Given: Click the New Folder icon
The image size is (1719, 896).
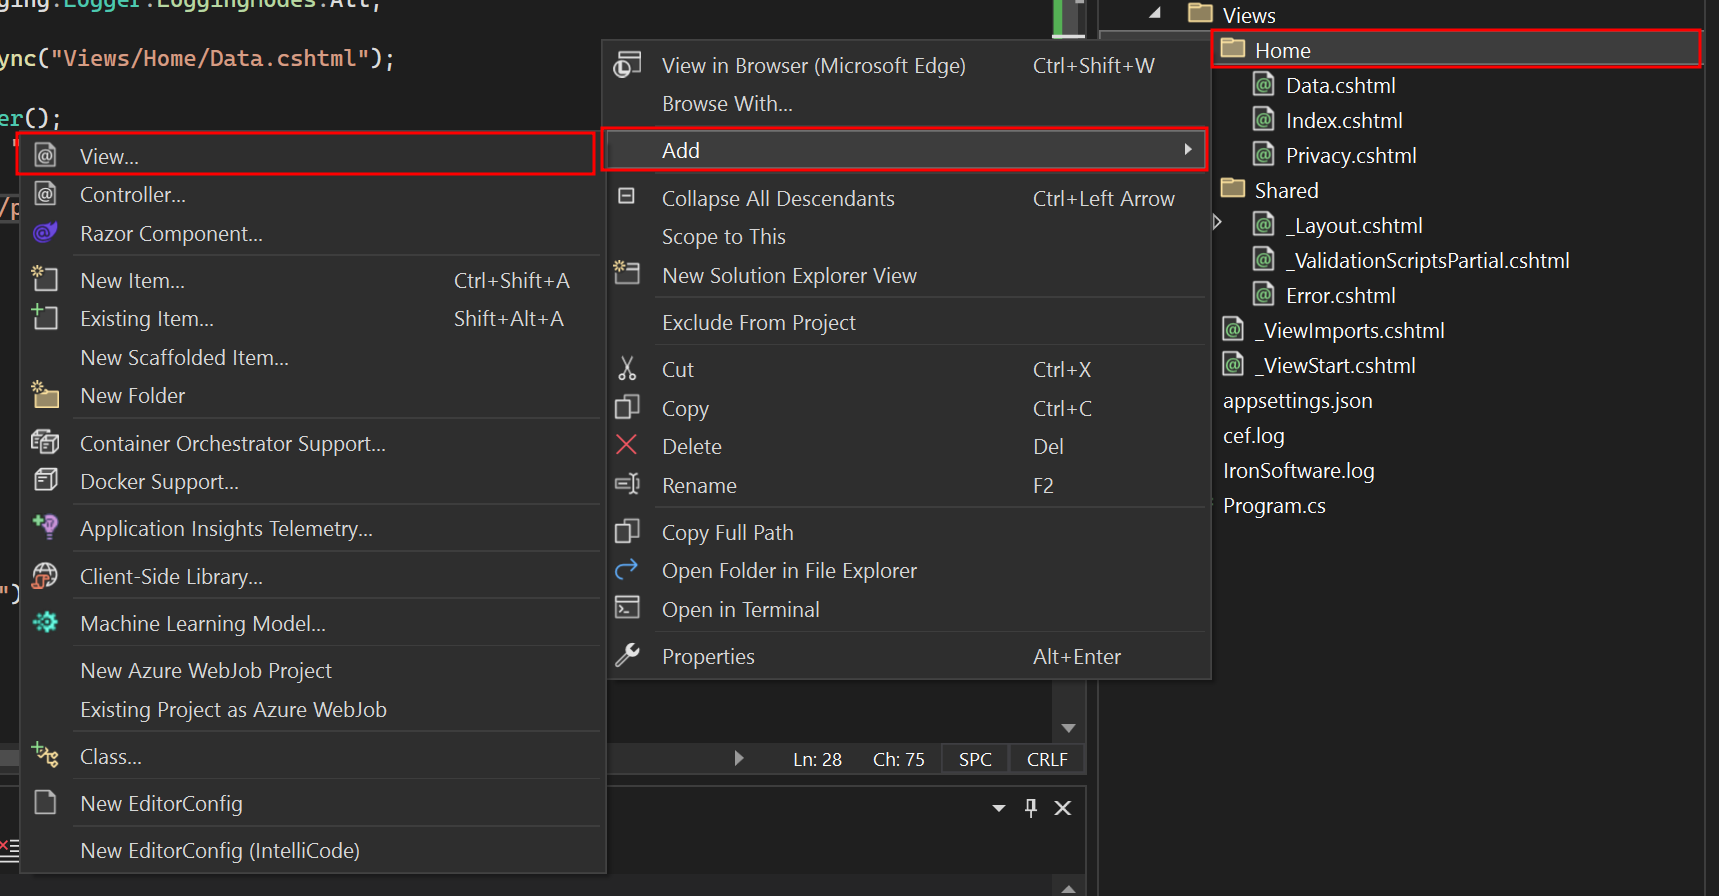Looking at the screenshot, I should 45,395.
